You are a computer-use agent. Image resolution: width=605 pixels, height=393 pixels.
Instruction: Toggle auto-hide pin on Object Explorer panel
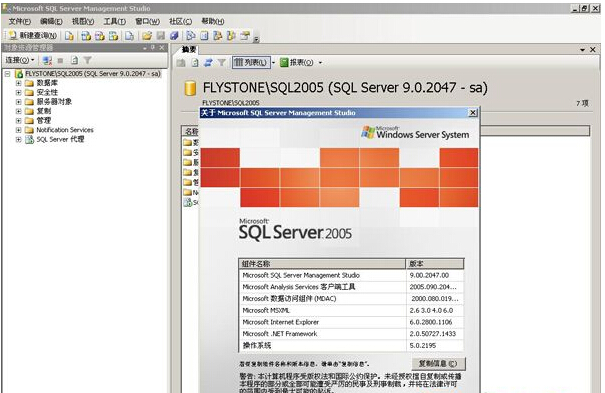153,47
